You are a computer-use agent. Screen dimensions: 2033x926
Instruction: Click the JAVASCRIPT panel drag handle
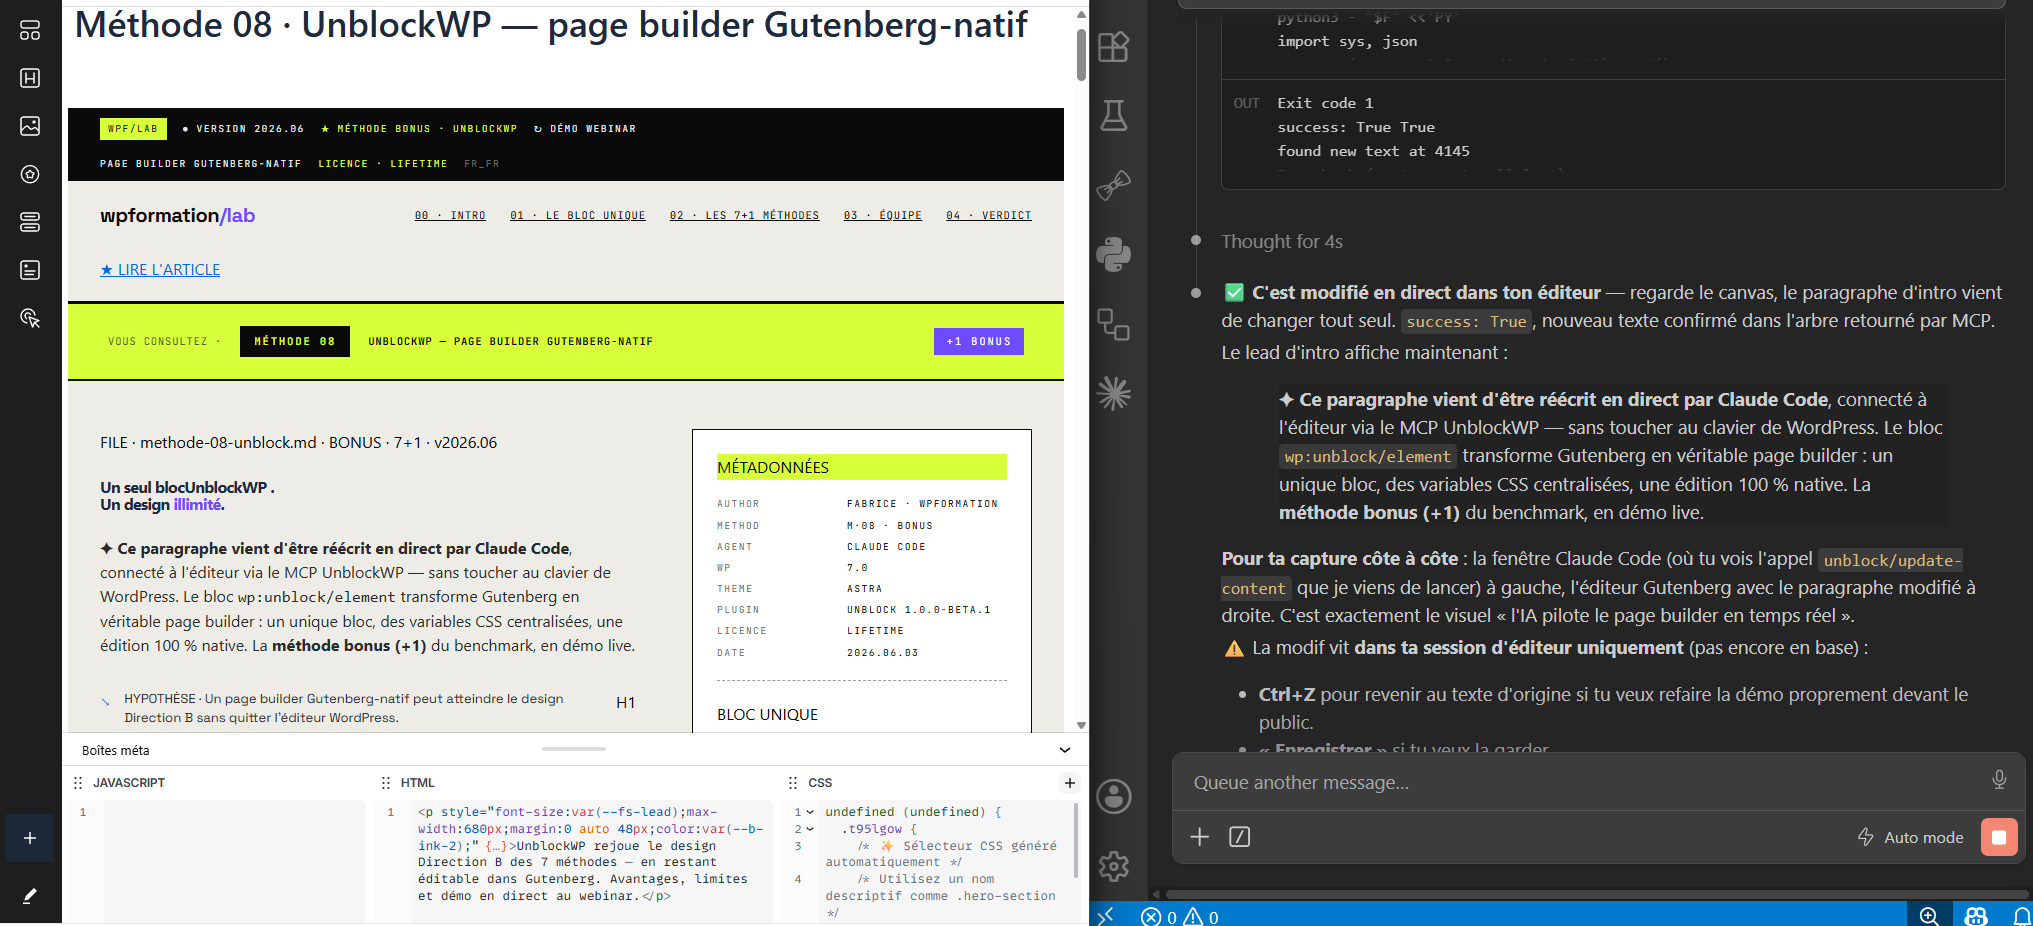click(78, 783)
